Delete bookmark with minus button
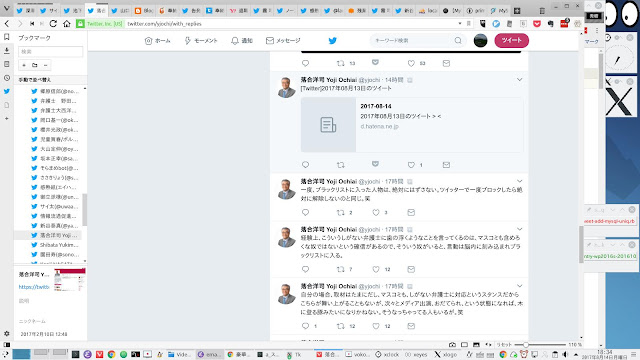This screenshot has height=360, width=640. [45, 65]
